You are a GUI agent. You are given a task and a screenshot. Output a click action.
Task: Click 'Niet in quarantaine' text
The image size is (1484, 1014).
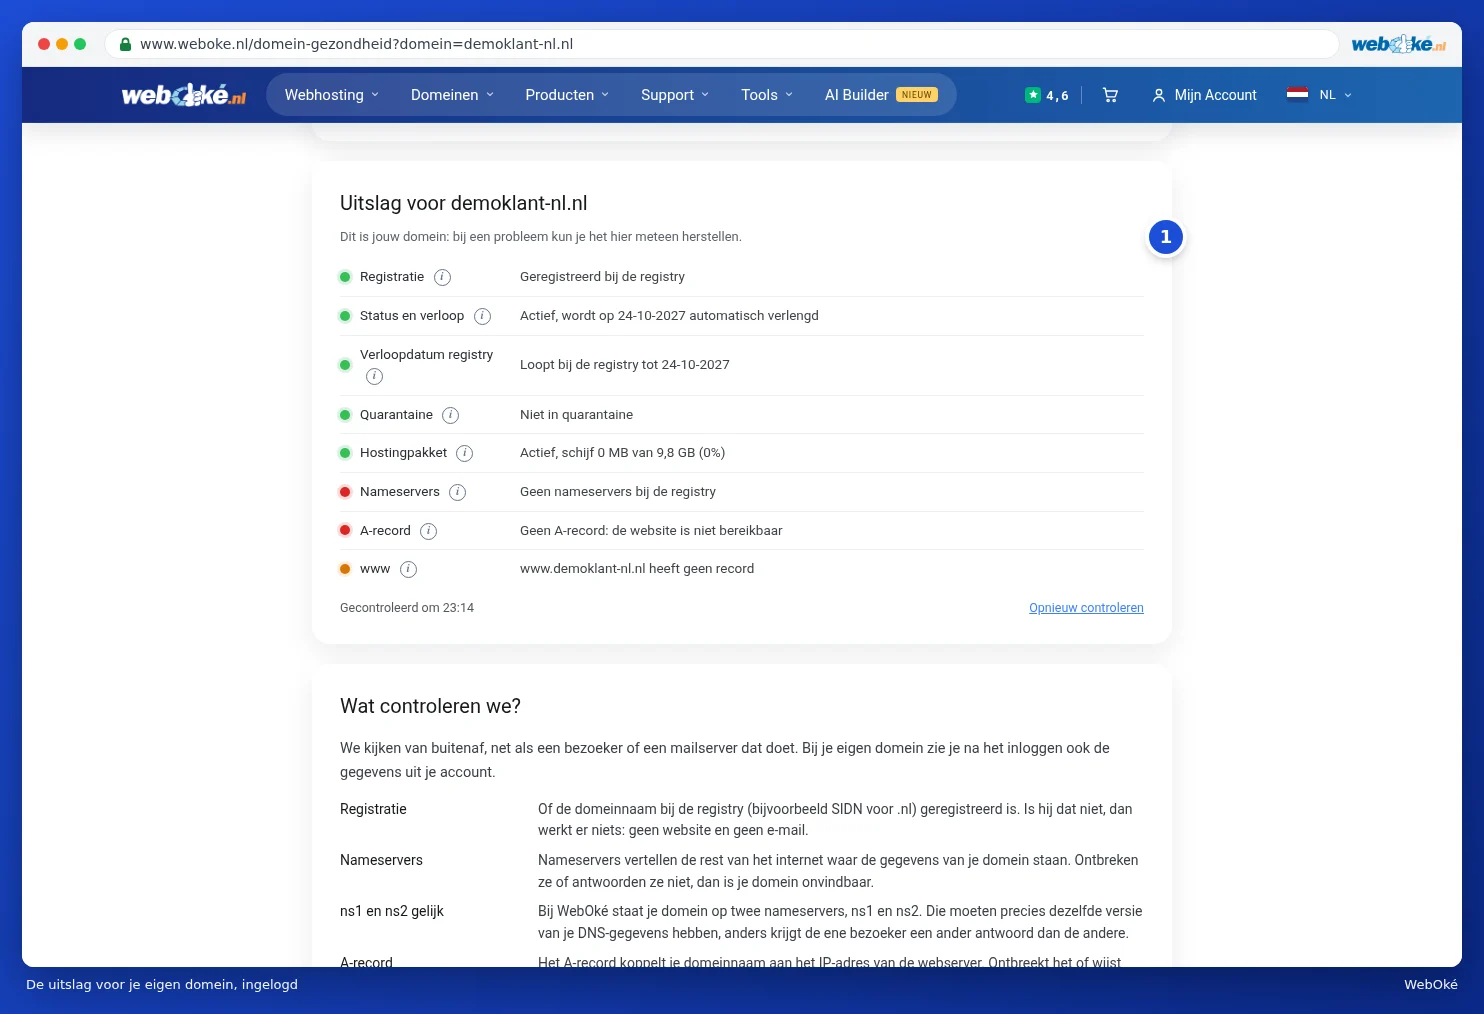click(x=576, y=415)
